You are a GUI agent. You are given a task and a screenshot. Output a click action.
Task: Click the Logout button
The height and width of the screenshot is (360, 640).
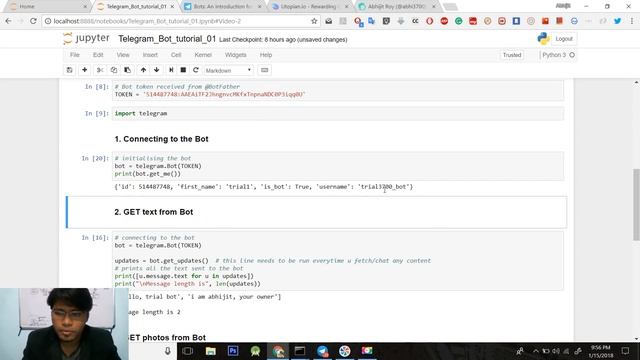pos(564,39)
